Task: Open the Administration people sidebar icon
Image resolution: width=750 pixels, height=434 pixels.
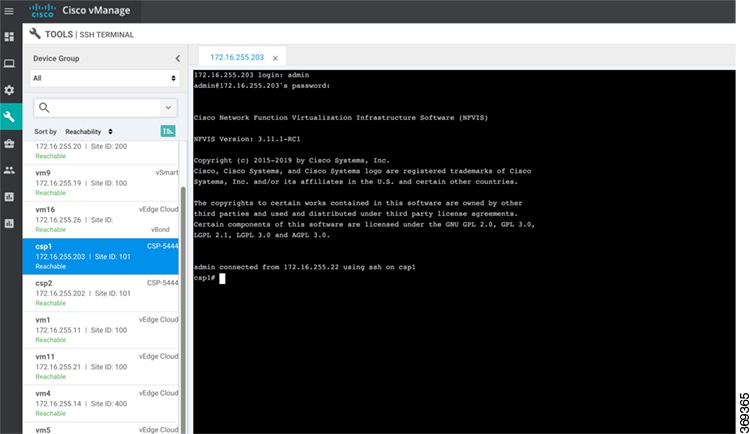Action: 9,170
